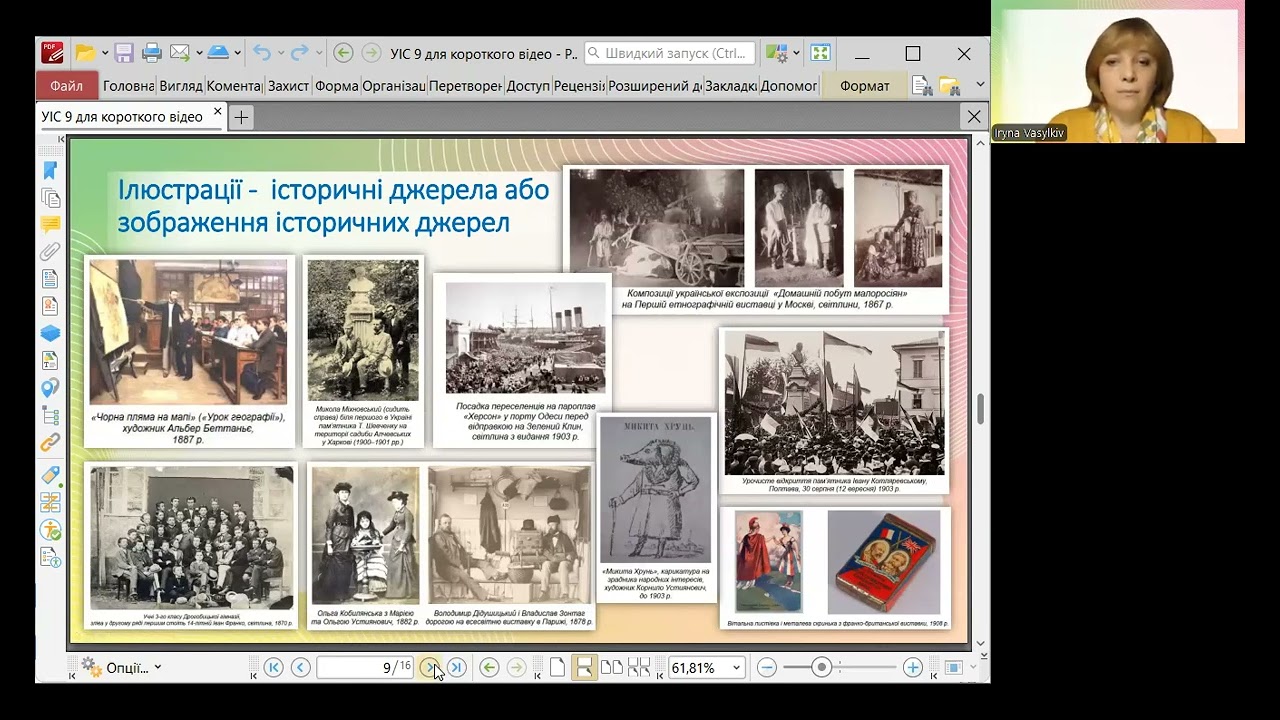The image size is (1280, 720).
Task: Expand the Scan dropdown arrow
Action: (237, 53)
